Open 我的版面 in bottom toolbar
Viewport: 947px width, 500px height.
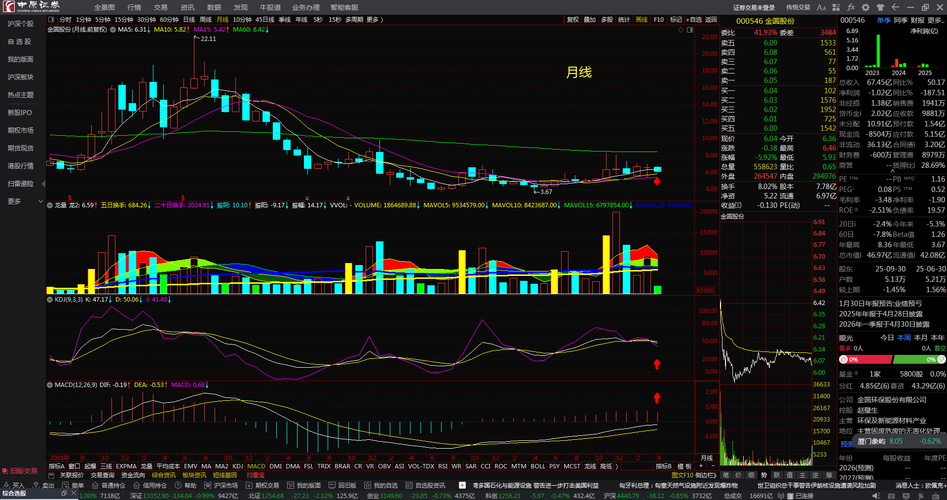pos(303,485)
